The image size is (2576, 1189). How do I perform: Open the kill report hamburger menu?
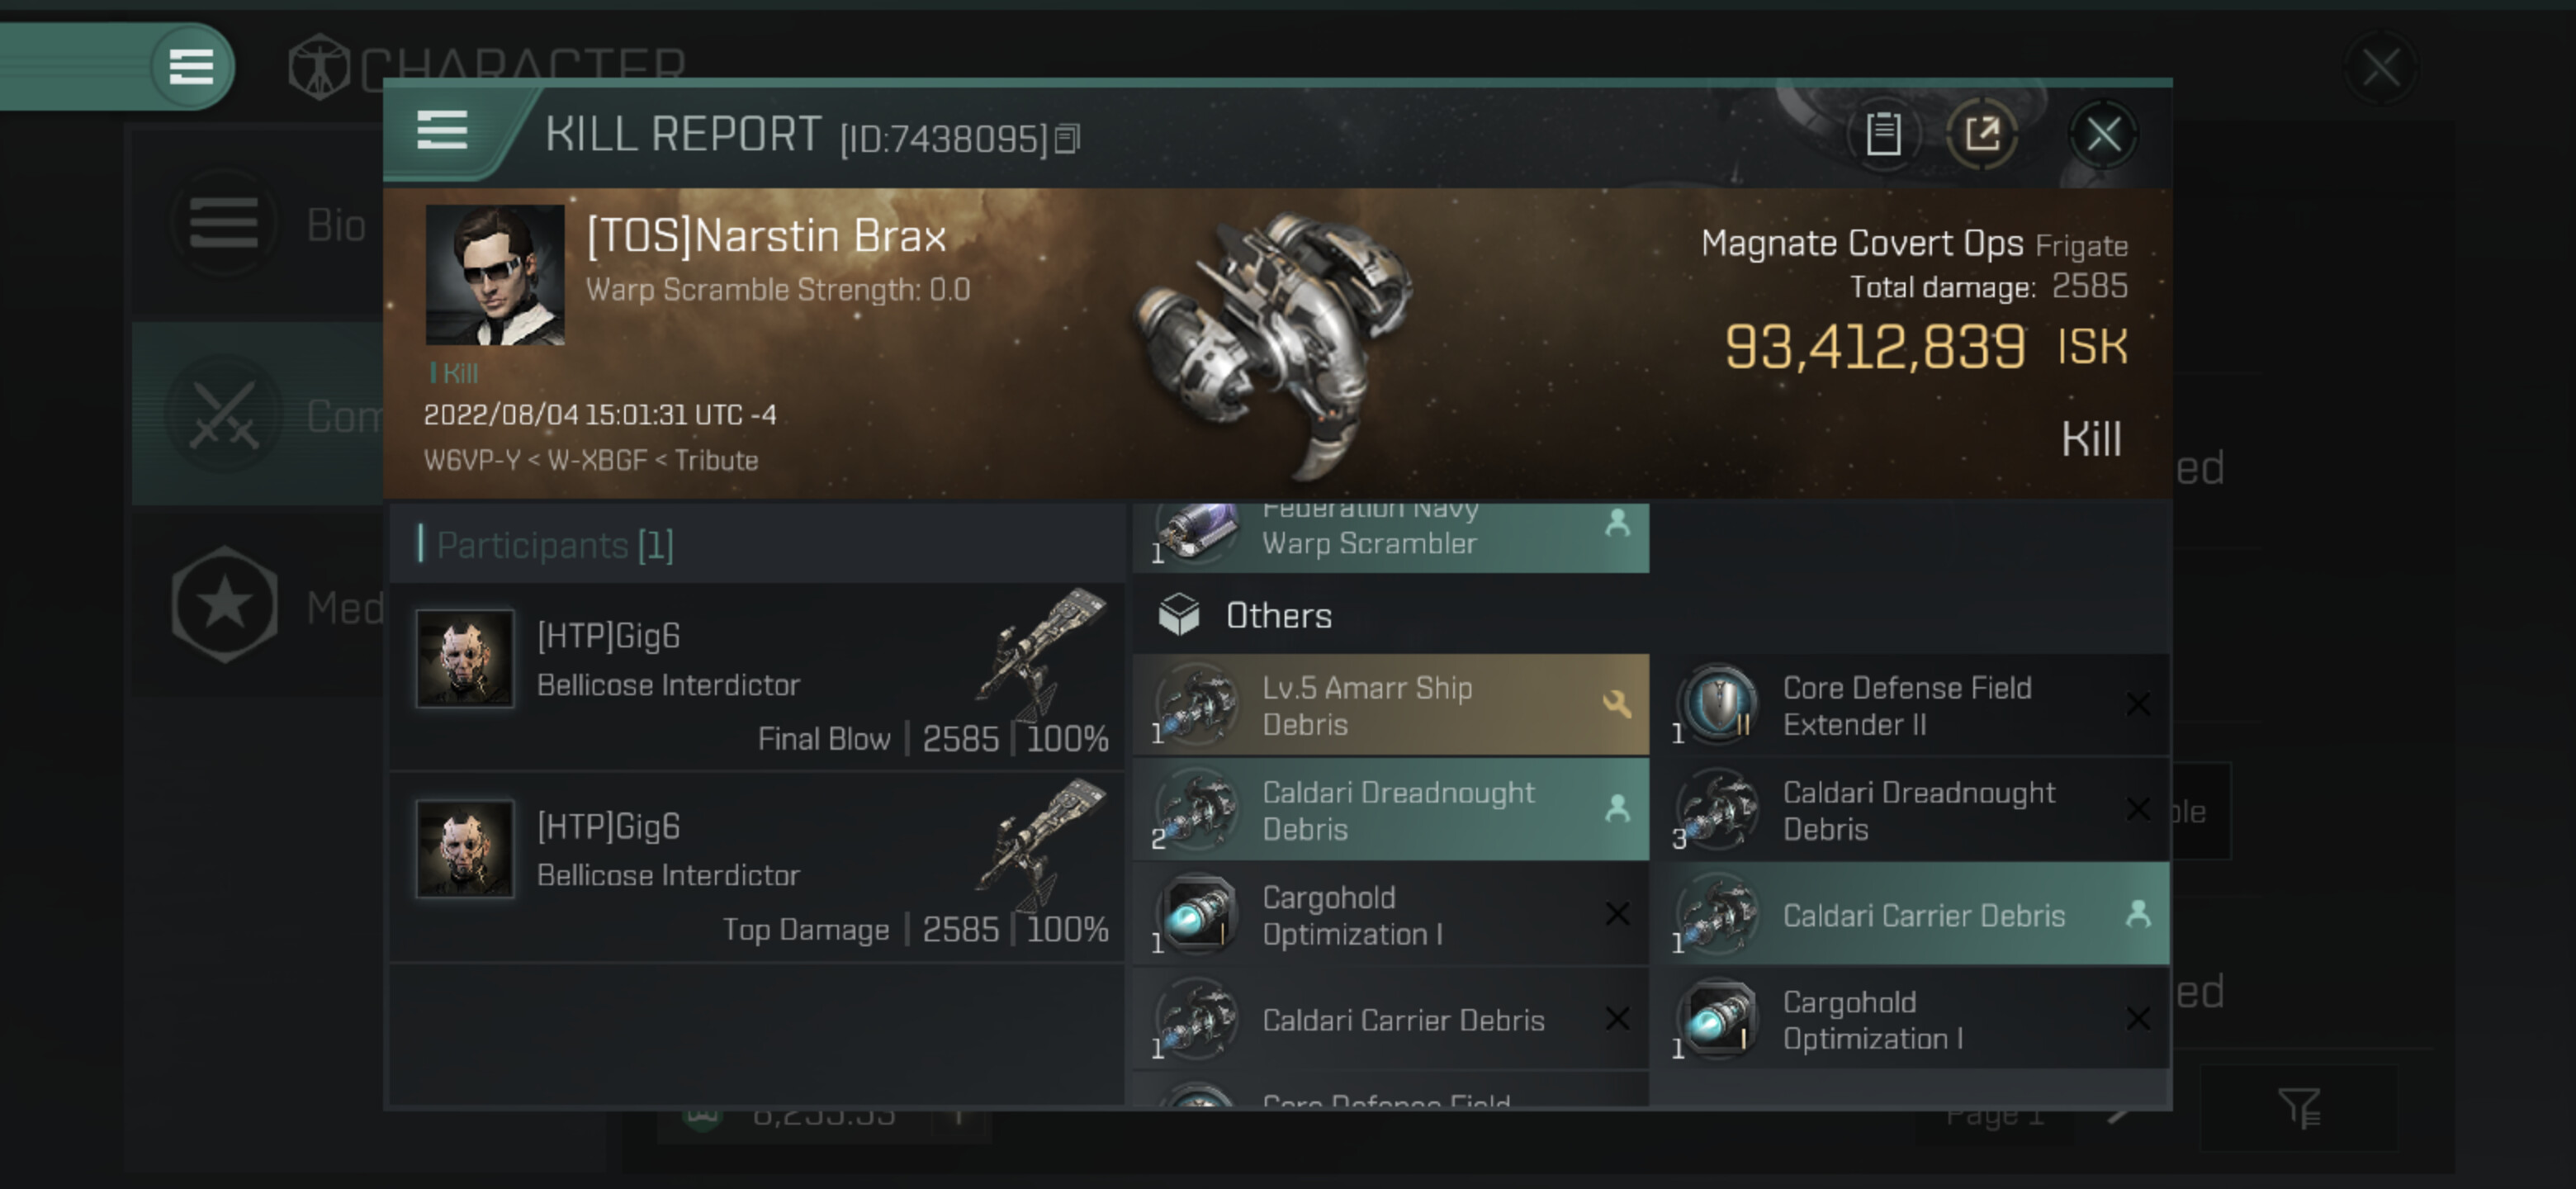(x=442, y=131)
